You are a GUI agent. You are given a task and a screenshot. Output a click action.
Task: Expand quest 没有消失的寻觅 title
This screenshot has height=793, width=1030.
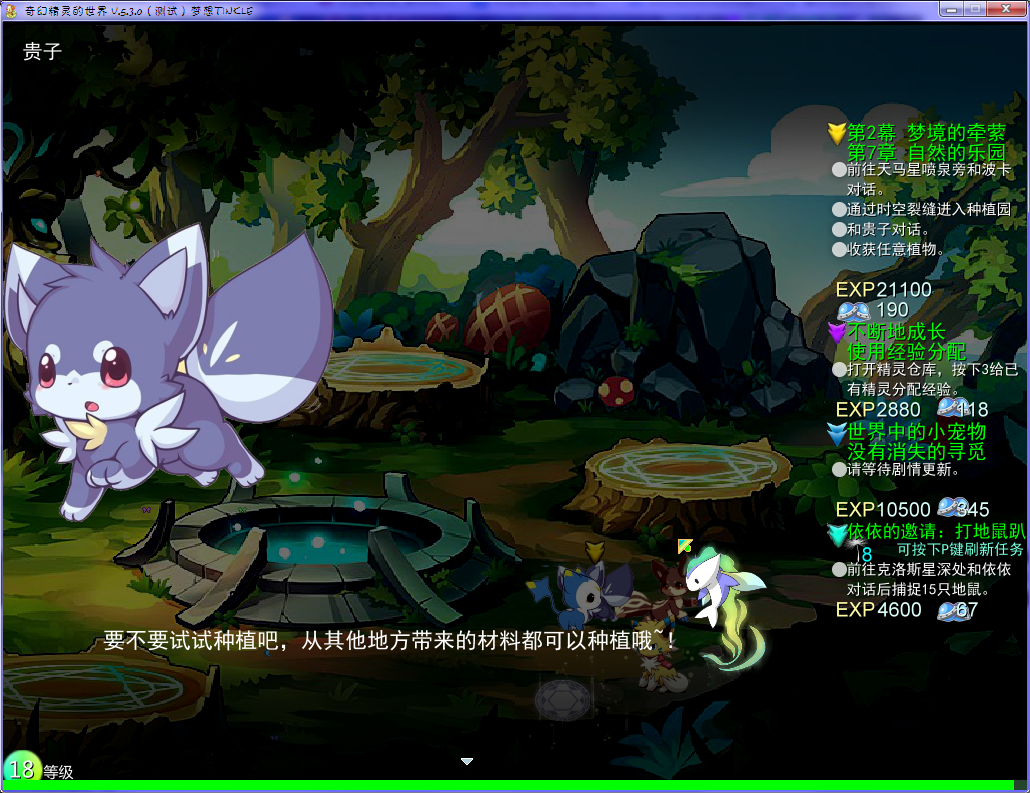click(x=916, y=452)
